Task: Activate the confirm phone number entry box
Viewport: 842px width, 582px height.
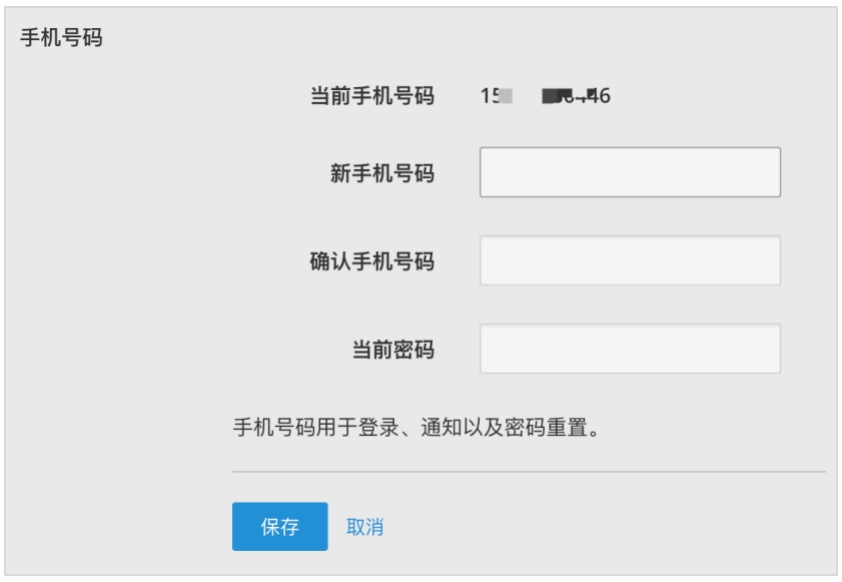Action: click(x=629, y=261)
